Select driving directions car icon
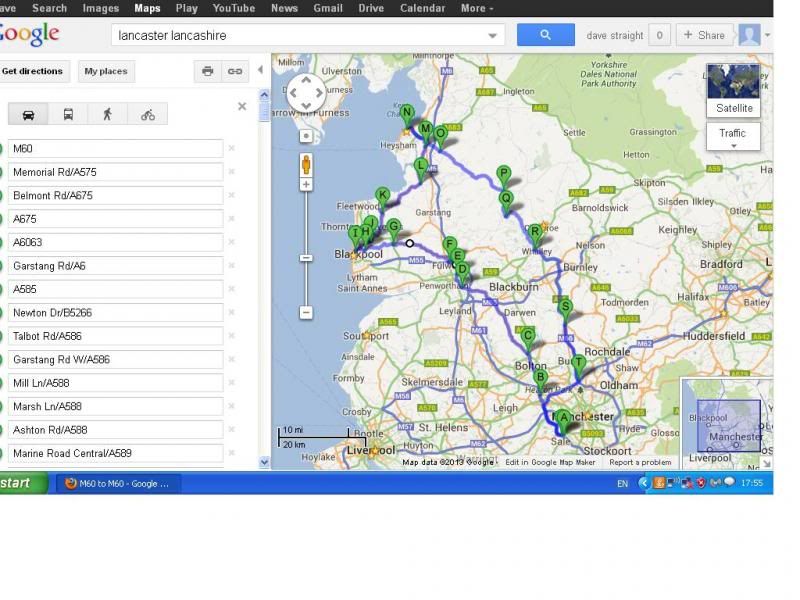800x600 pixels. [x=28, y=114]
